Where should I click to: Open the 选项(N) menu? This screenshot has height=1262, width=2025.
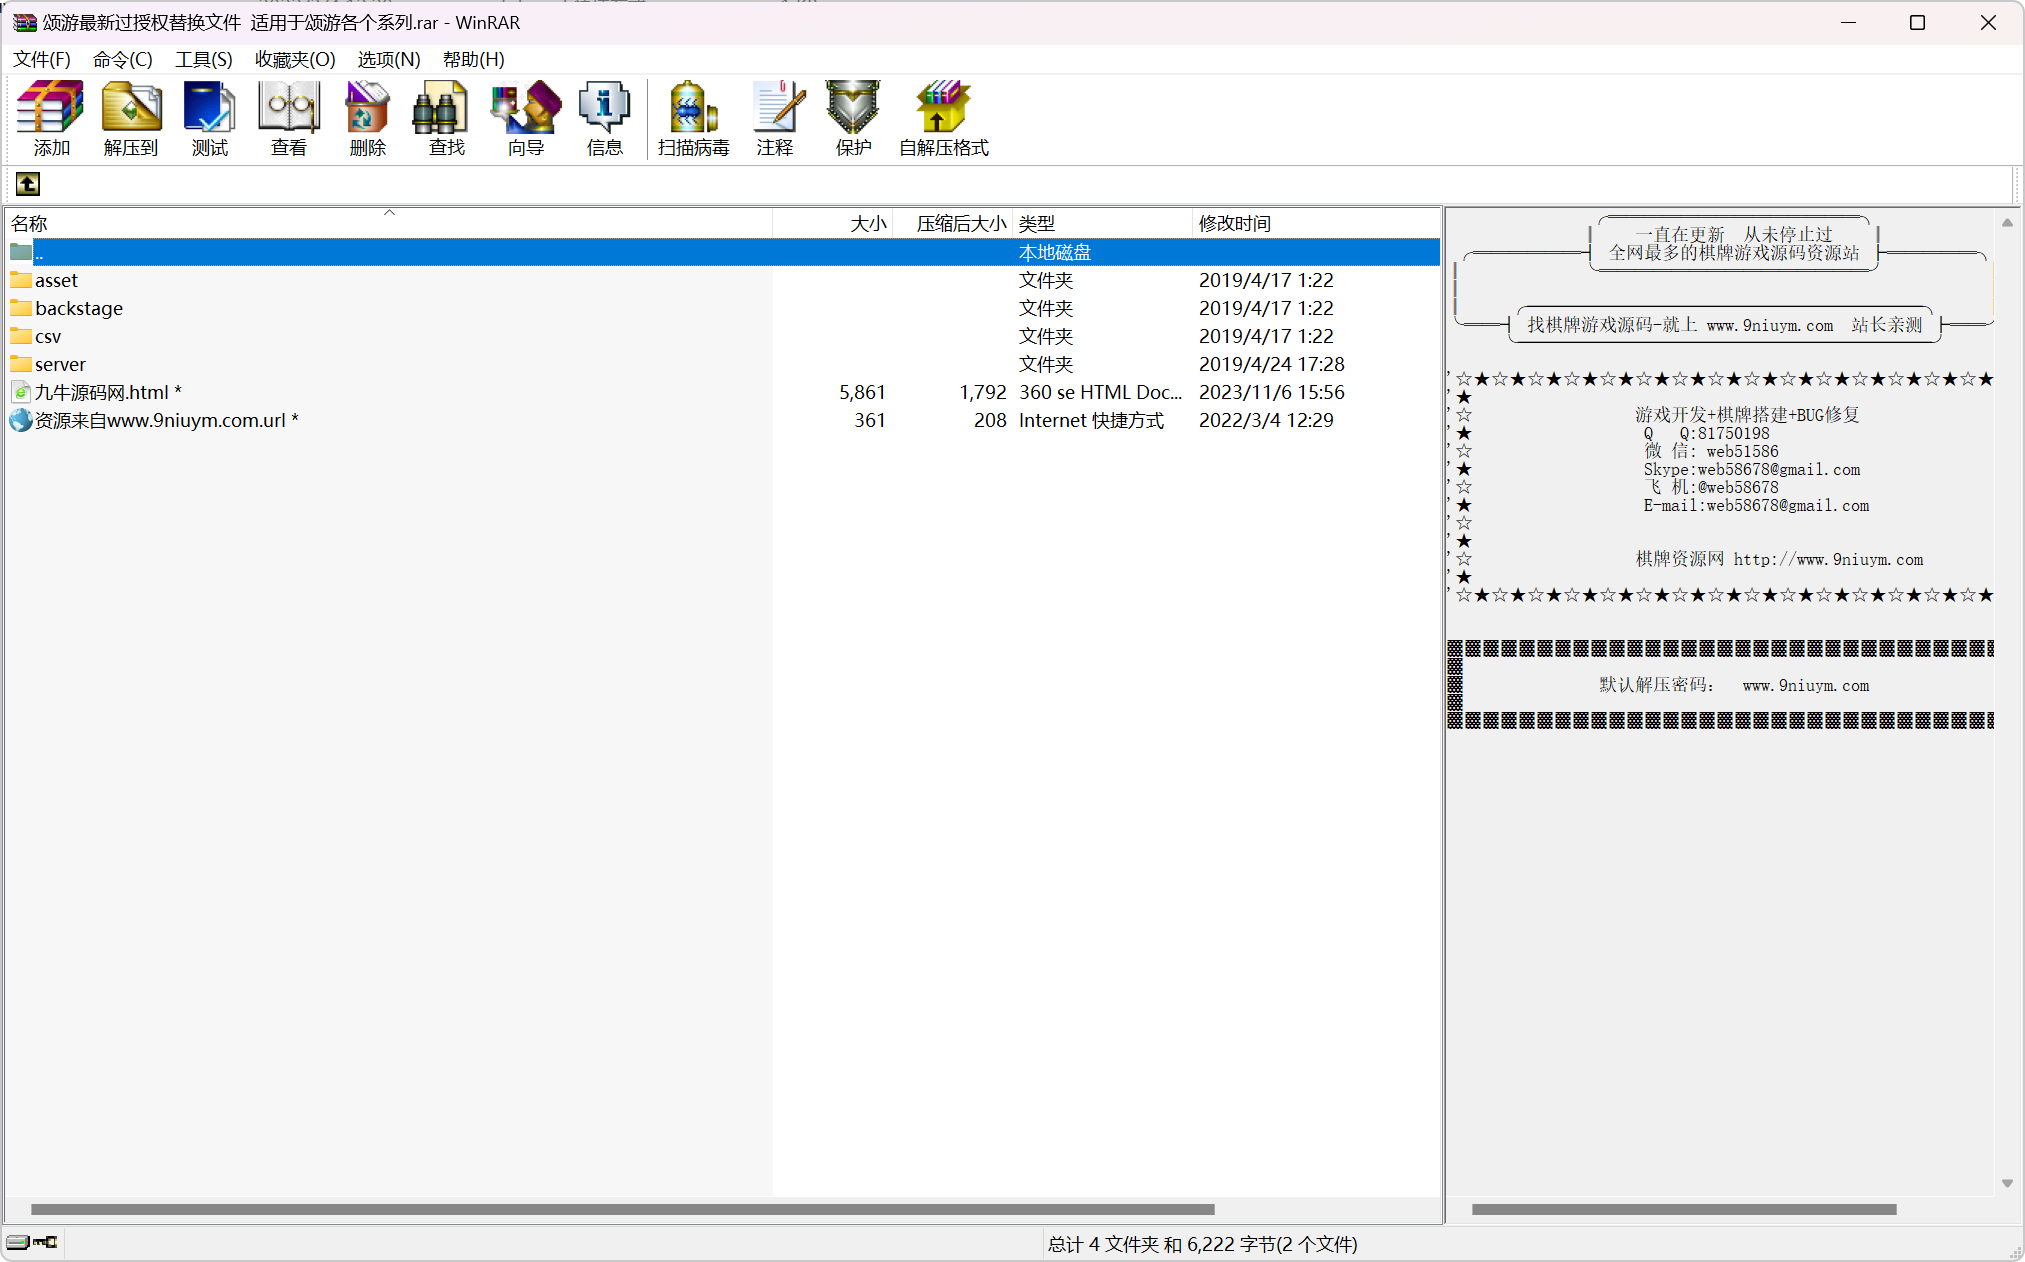(x=389, y=59)
